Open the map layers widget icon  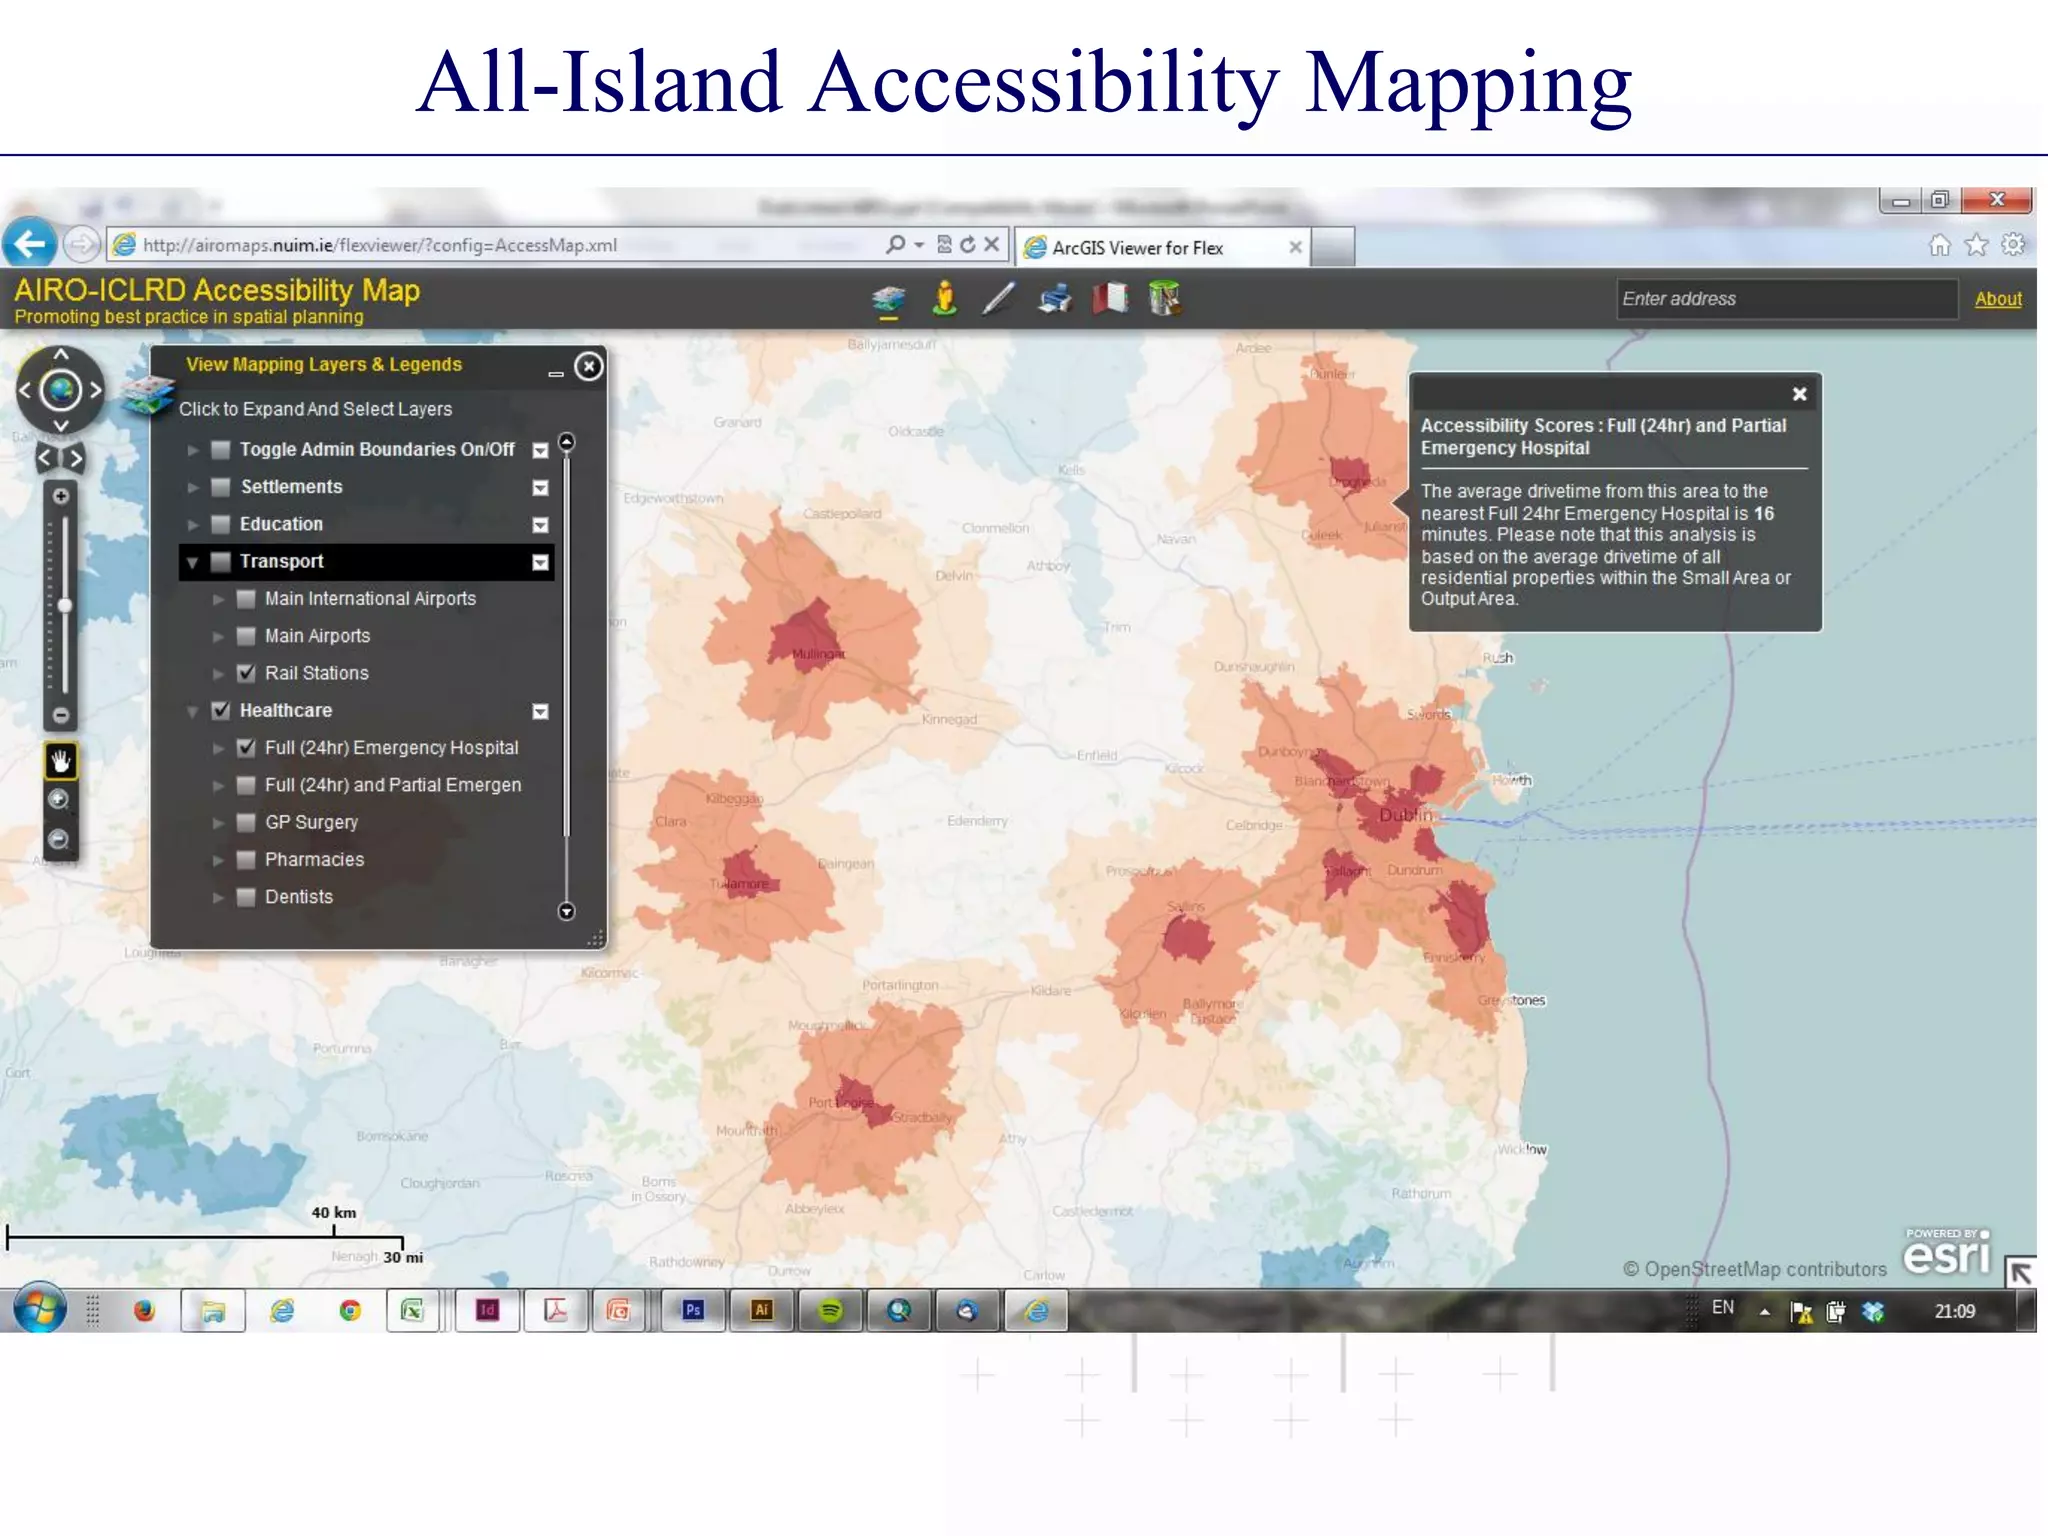pyautogui.click(x=888, y=299)
